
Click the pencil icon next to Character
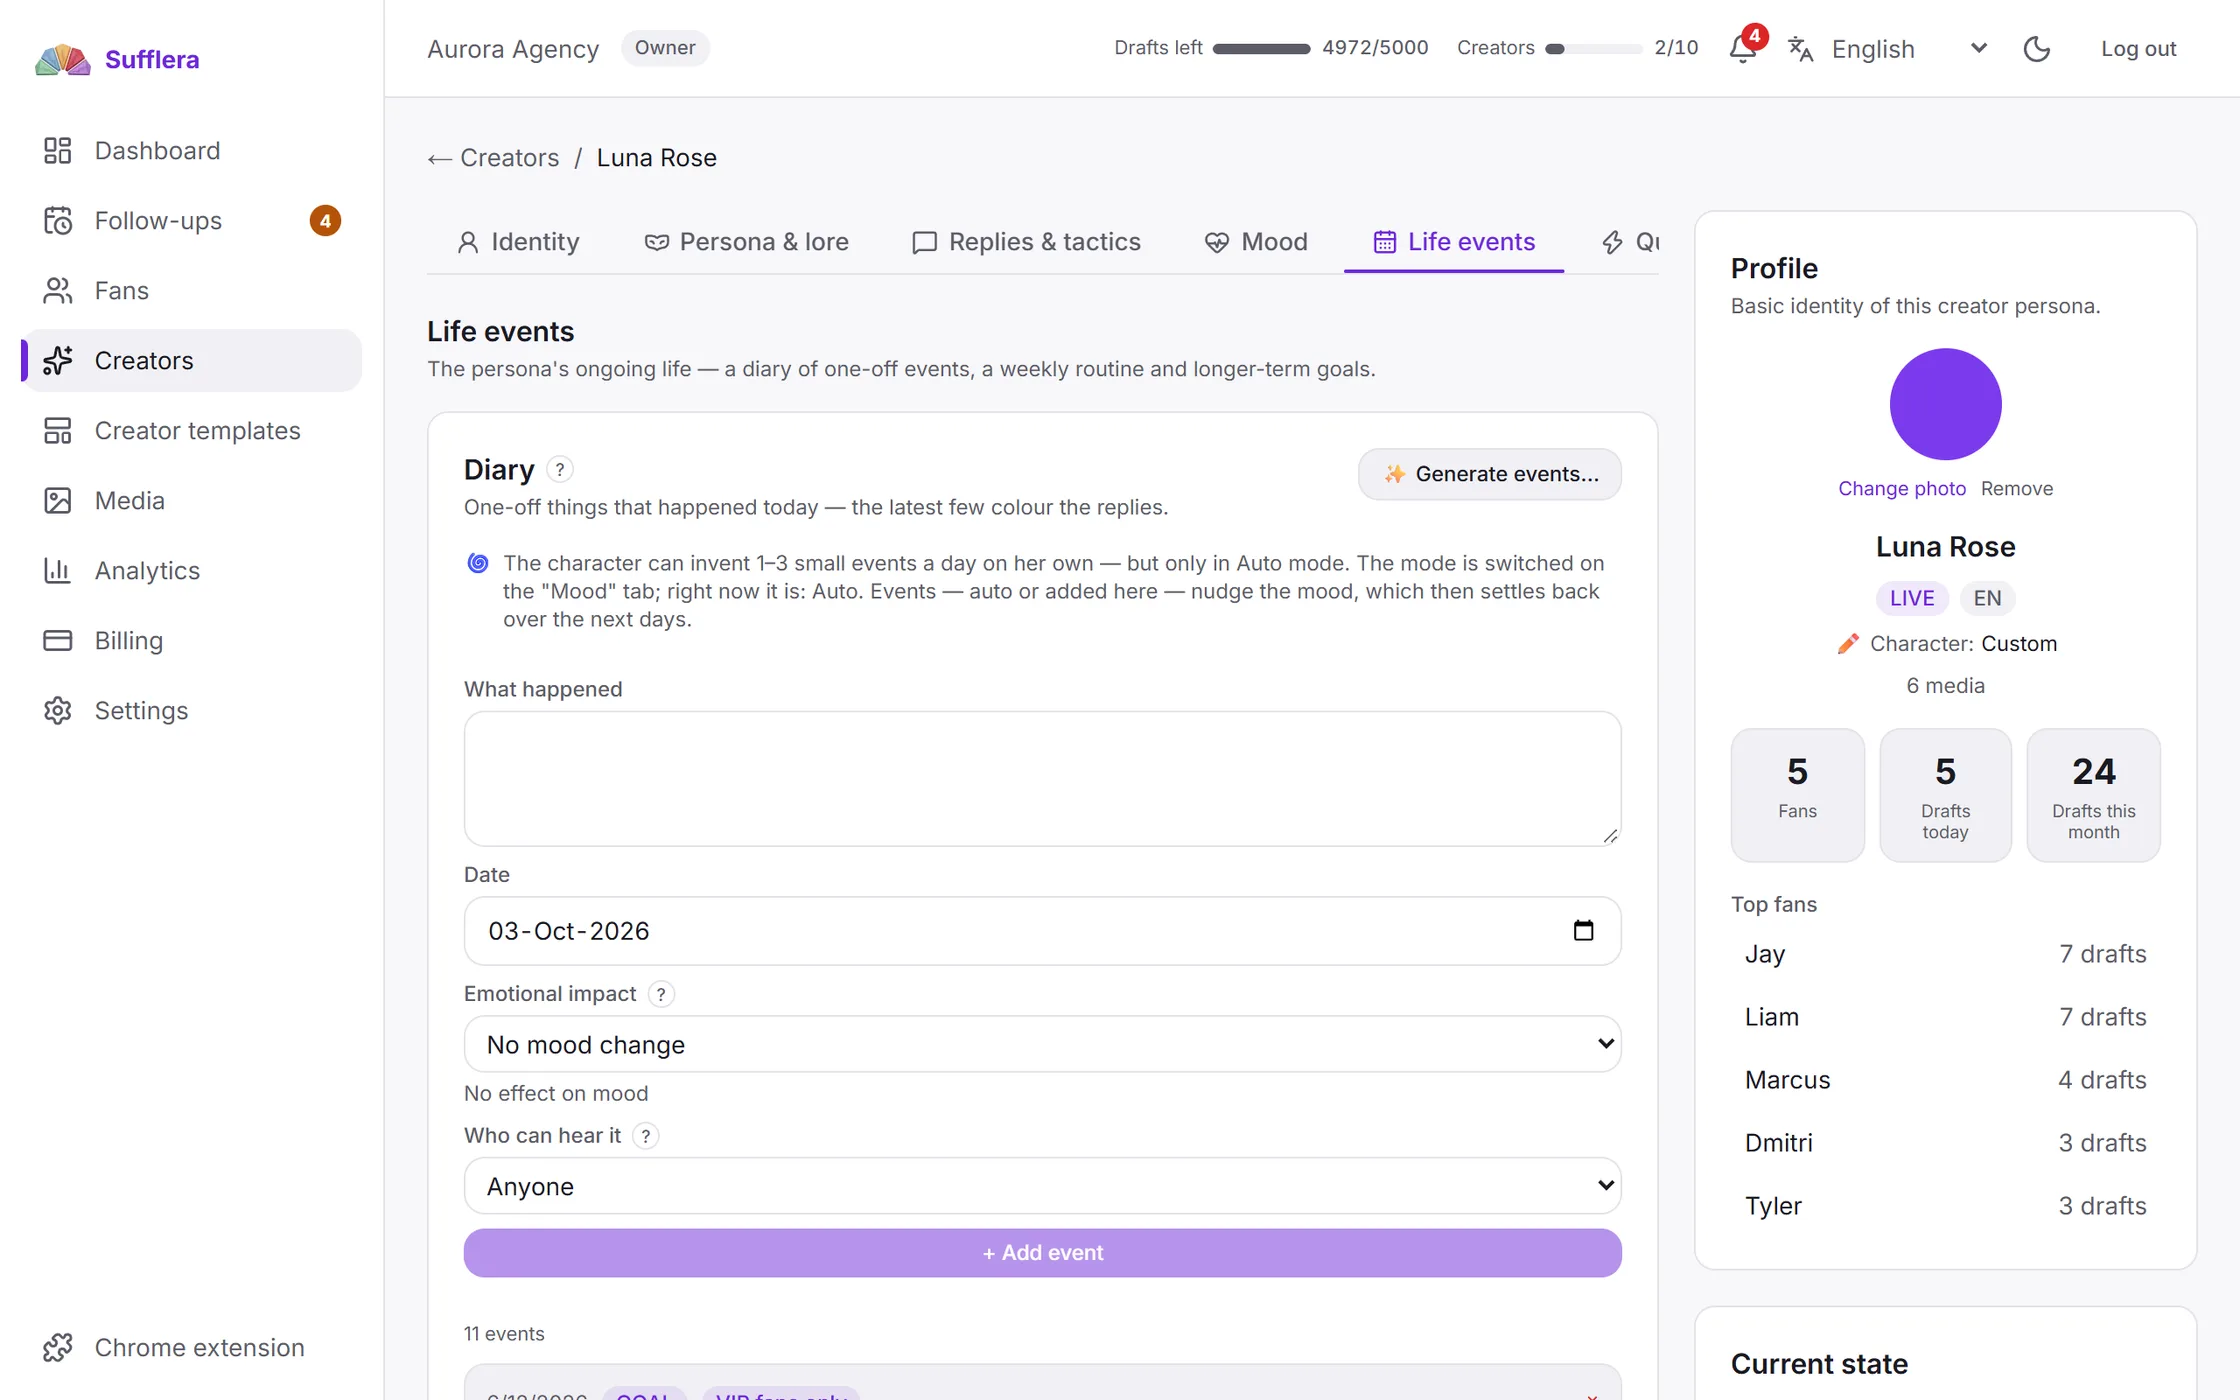coord(1848,643)
